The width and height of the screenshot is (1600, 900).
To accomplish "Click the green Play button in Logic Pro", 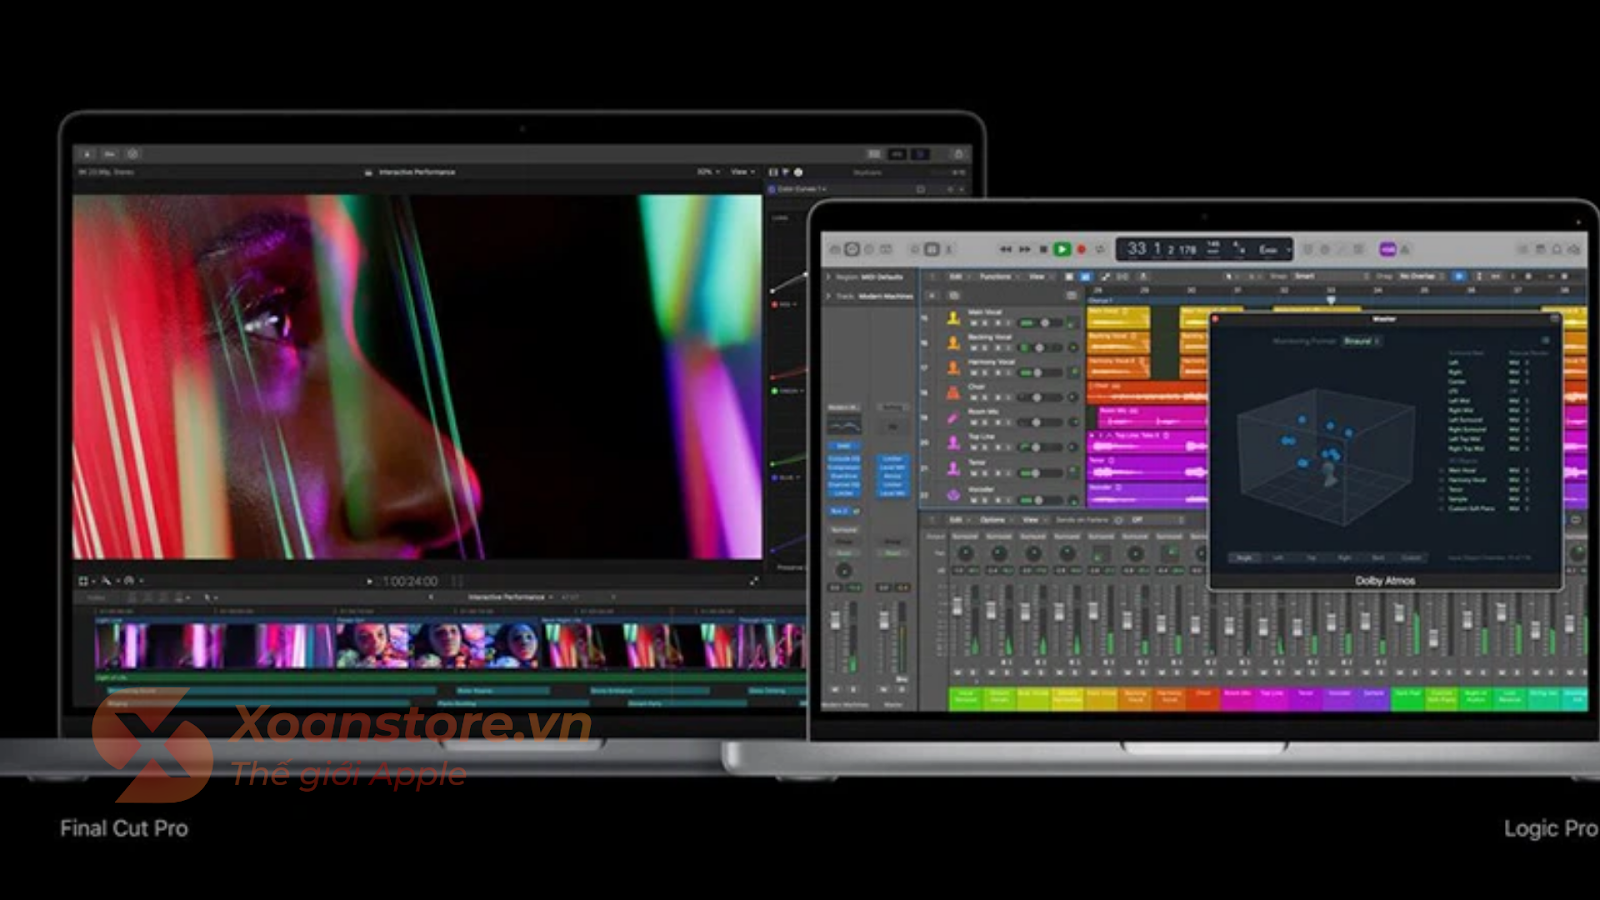I will [x=1062, y=249].
